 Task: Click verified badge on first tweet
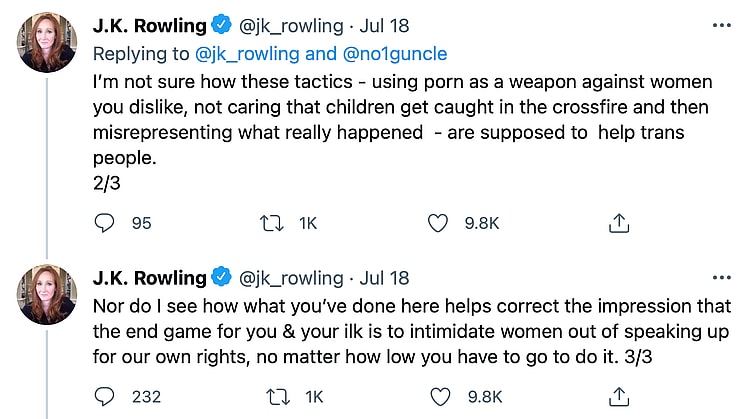tap(221, 25)
